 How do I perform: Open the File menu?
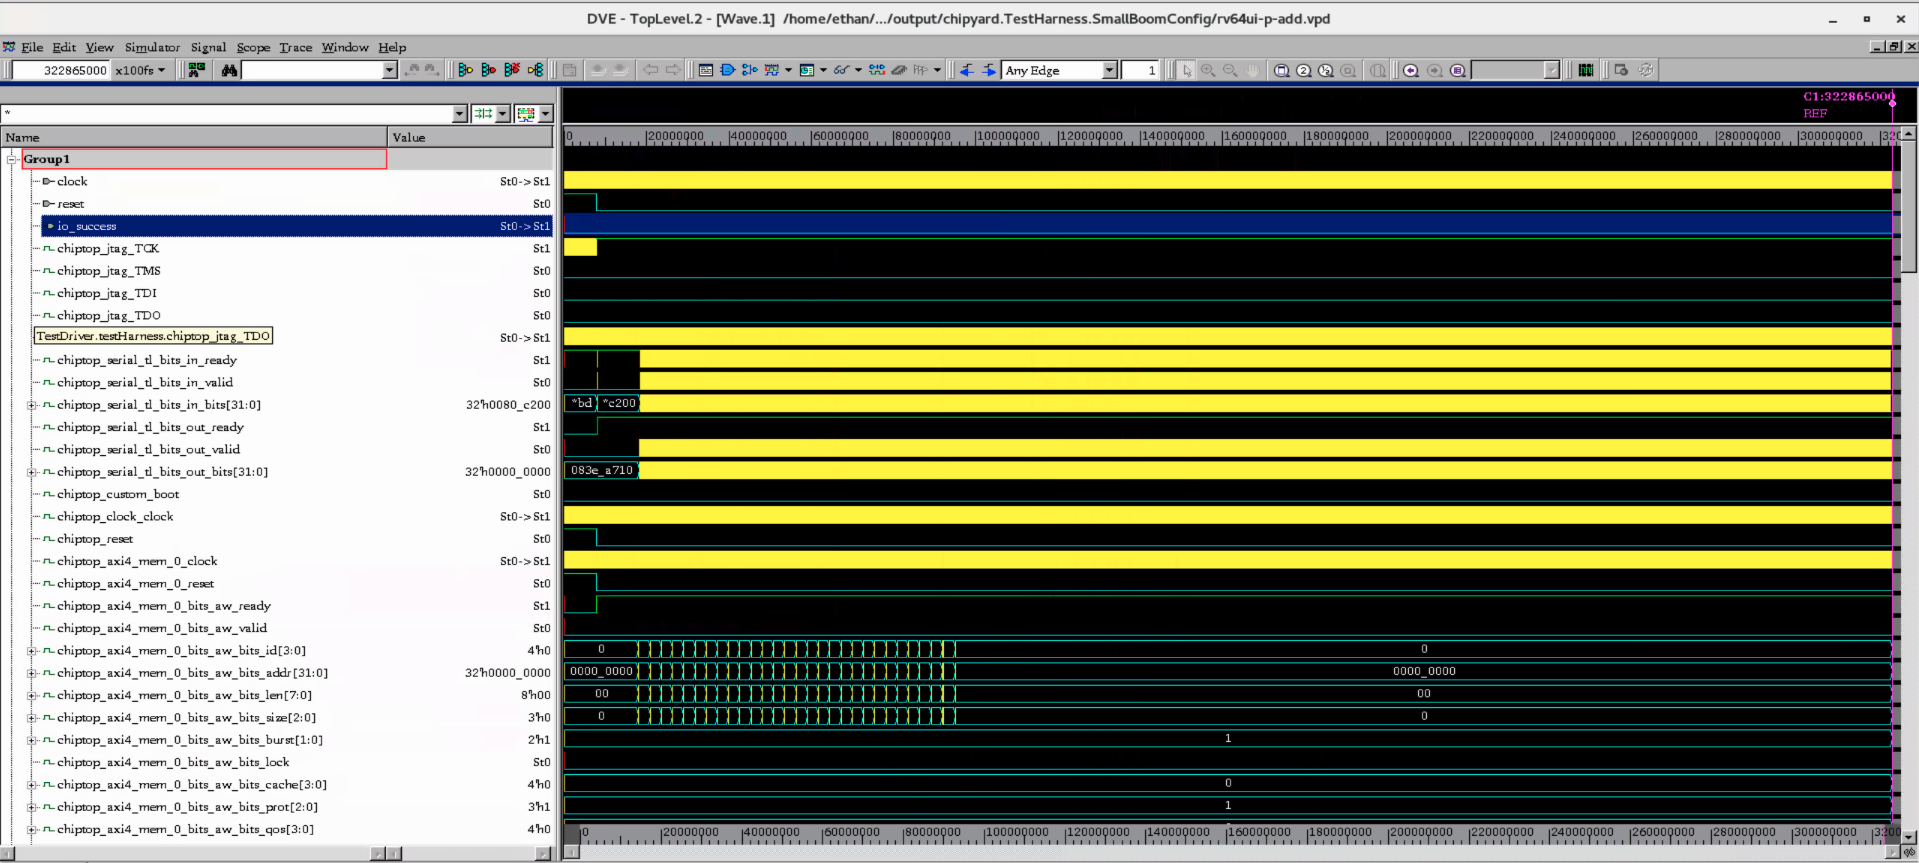pos(32,47)
